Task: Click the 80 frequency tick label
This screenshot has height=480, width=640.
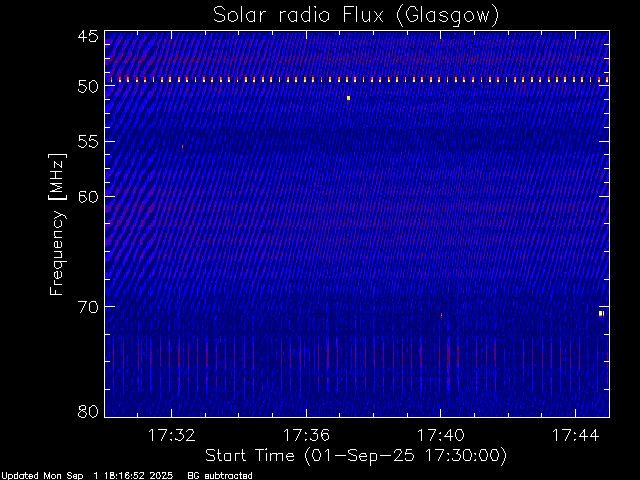Action: click(88, 411)
